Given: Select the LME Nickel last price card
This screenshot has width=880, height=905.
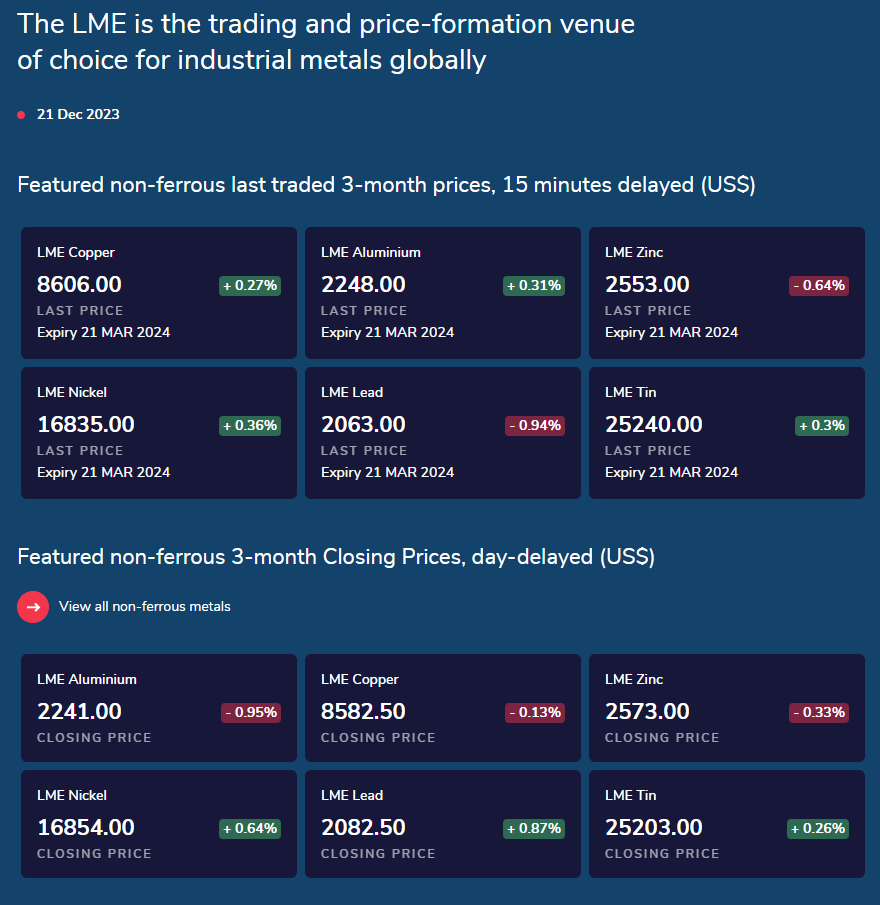Looking at the screenshot, I should pyautogui.click(x=159, y=433).
